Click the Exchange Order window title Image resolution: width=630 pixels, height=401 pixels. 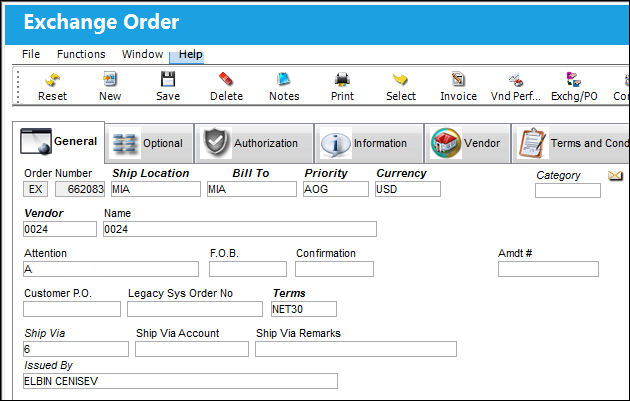point(101,22)
